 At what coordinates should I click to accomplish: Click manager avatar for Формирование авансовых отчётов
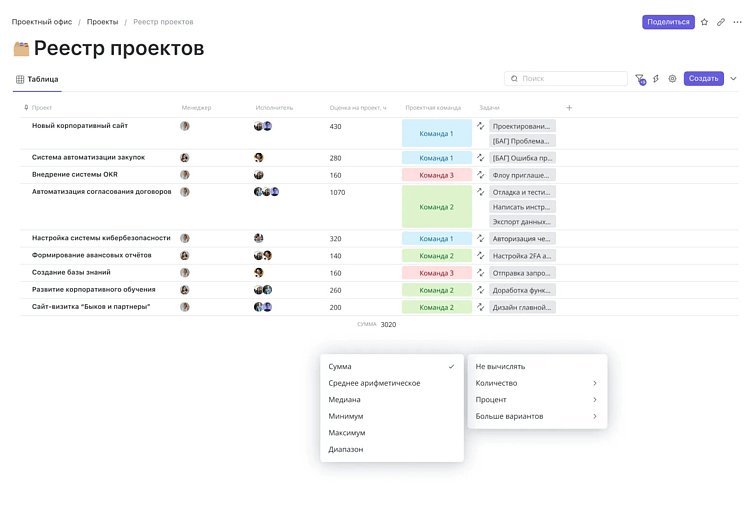(x=185, y=255)
